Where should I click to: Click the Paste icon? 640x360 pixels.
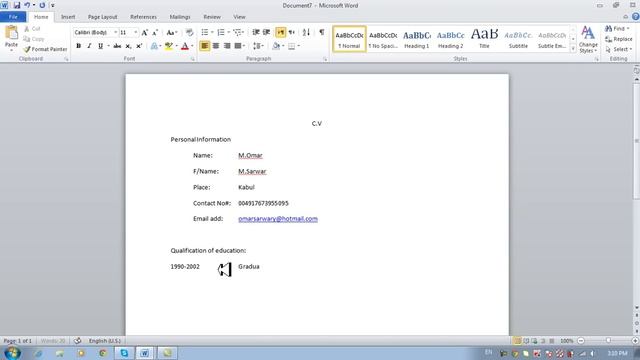(x=11, y=33)
